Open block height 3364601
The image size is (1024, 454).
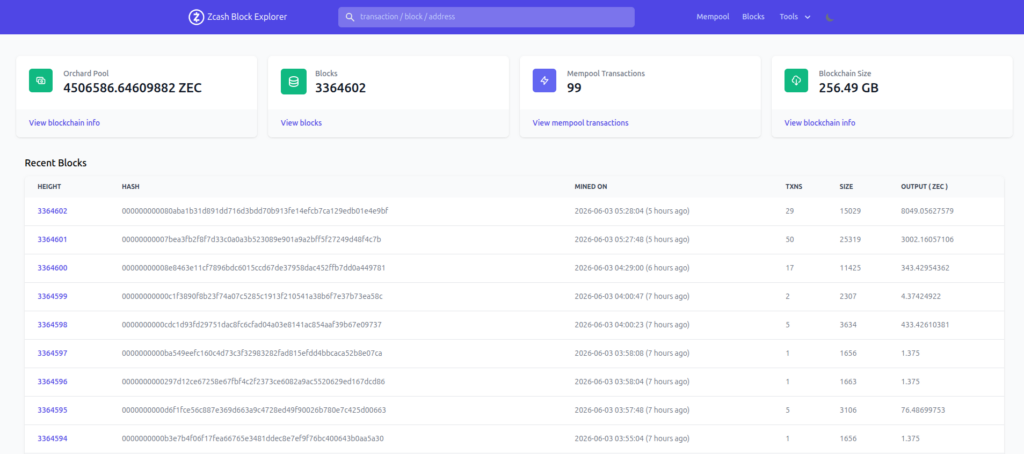coord(52,240)
